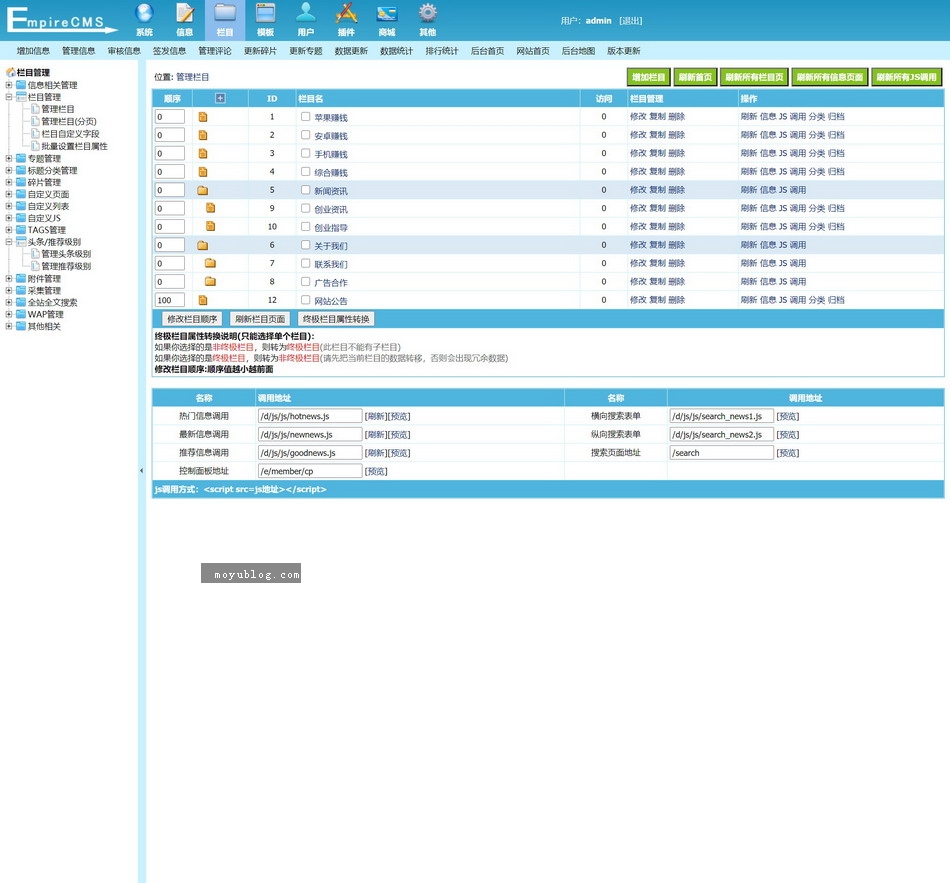Image resolution: width=950 pixels, height=883 pixels.
Task: Click the folder icon for 新闻资讯 row
Action: pyautogui.click(x=202, y=190)
